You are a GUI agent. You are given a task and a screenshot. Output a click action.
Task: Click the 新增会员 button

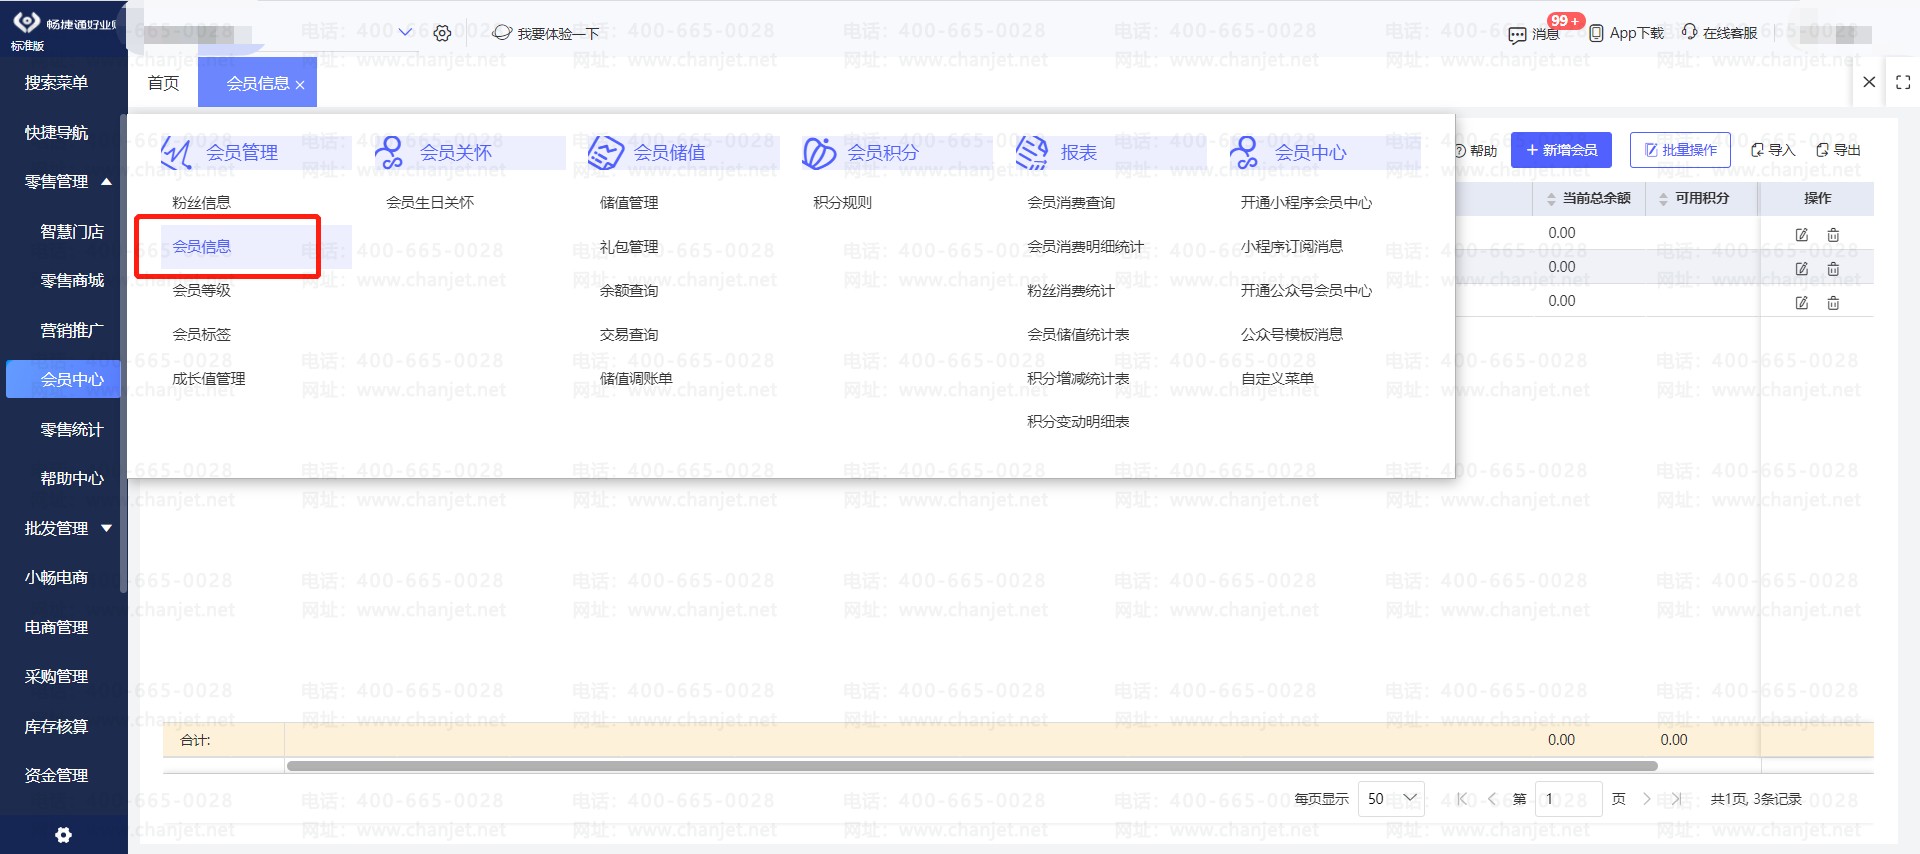tap(1560, 150)
